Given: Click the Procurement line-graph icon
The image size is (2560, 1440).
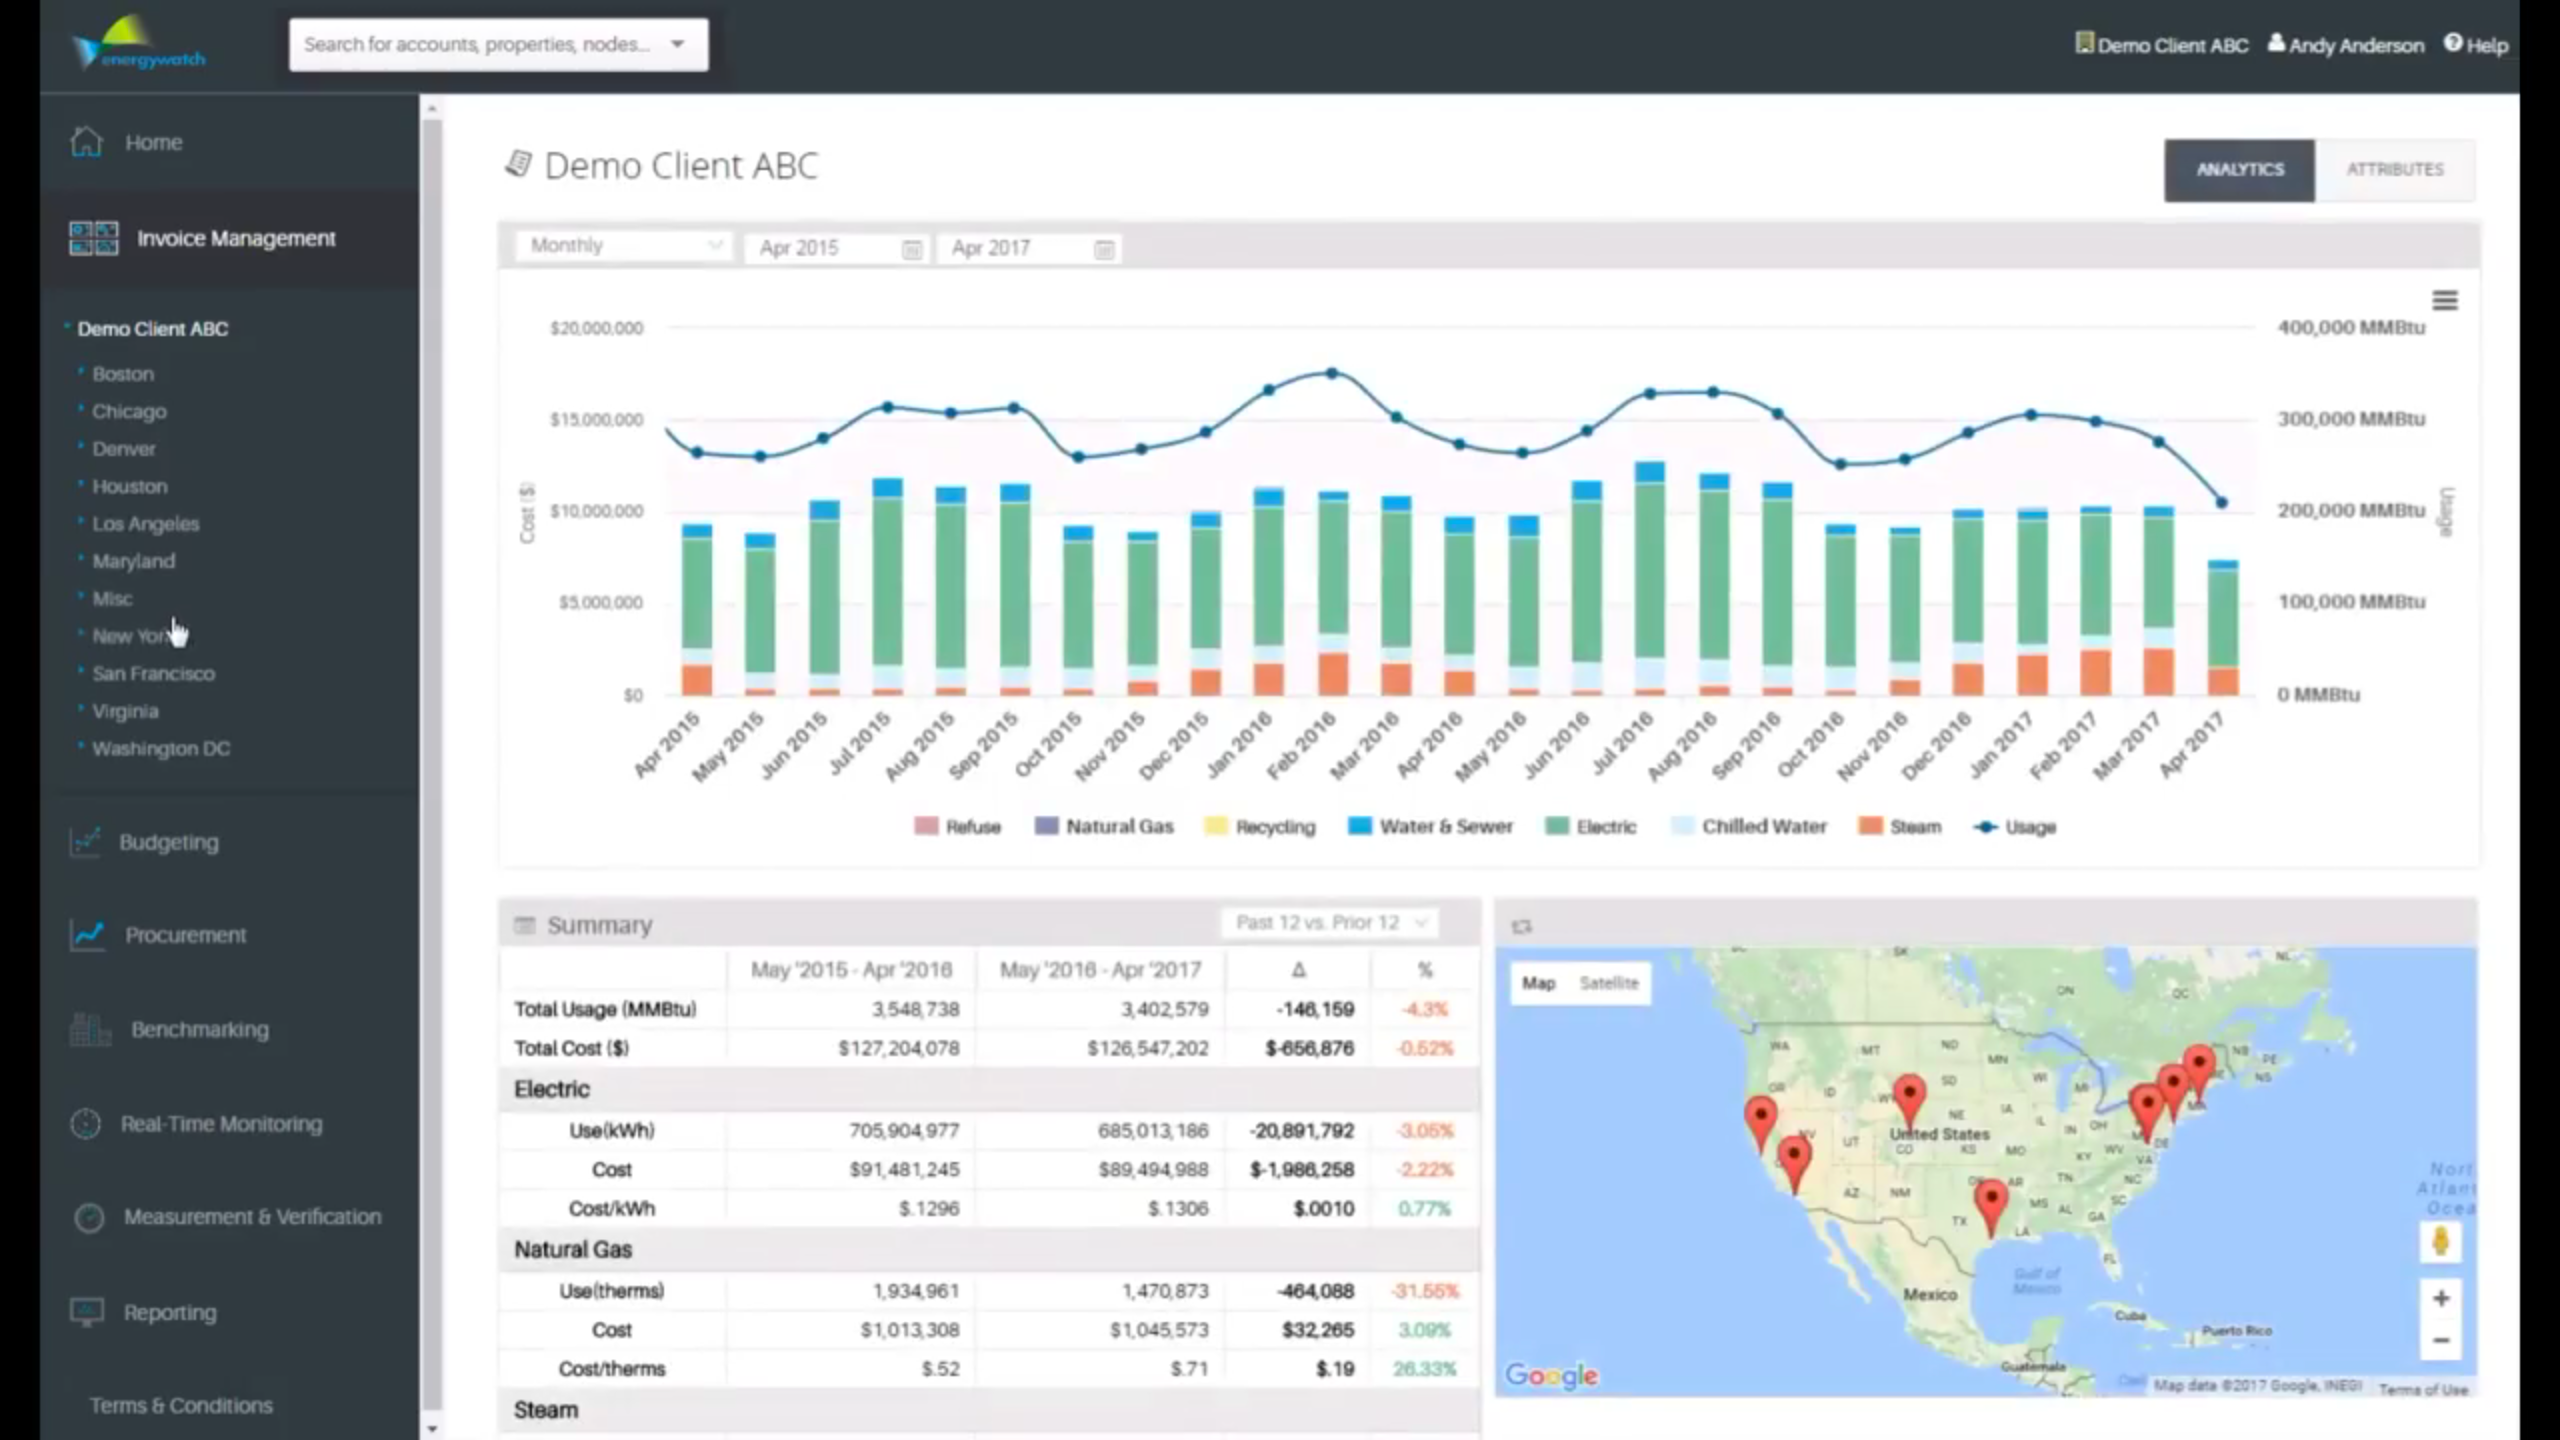Looking at the screenshot, I should click(88, 935).
